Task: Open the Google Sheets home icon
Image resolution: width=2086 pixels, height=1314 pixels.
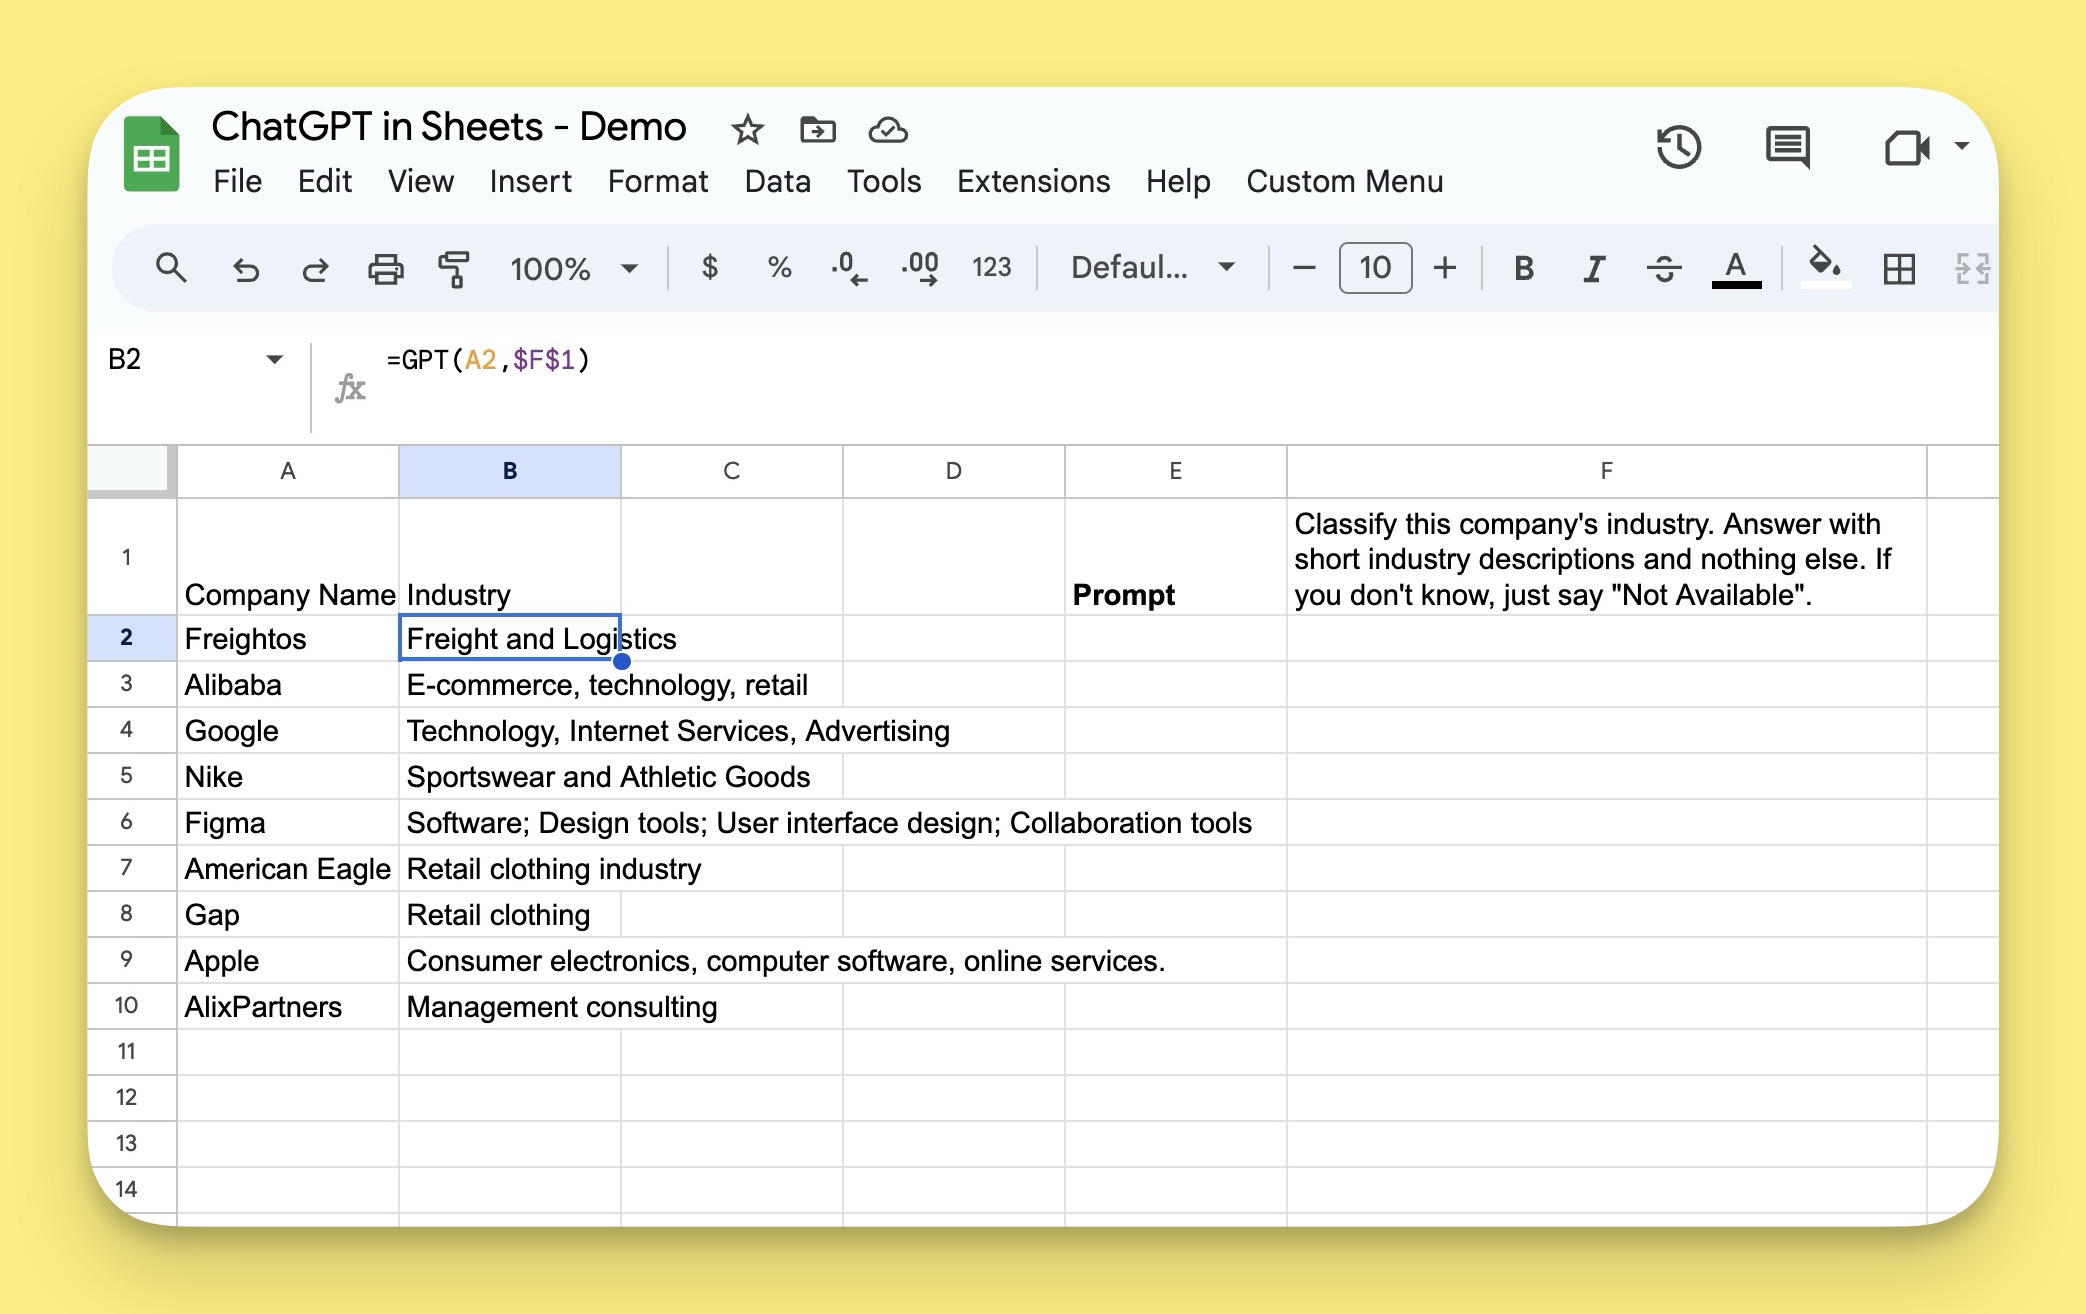Action: click(151, 154)
